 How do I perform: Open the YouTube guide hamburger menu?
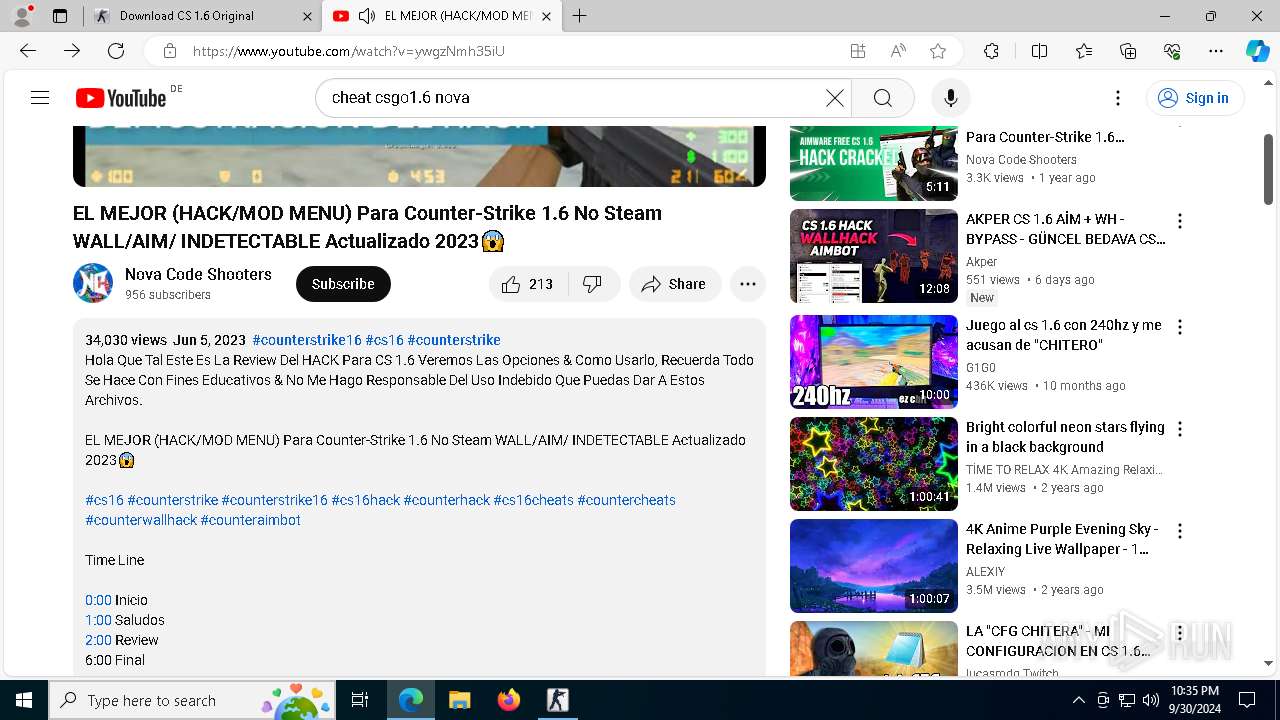point(40,97)
